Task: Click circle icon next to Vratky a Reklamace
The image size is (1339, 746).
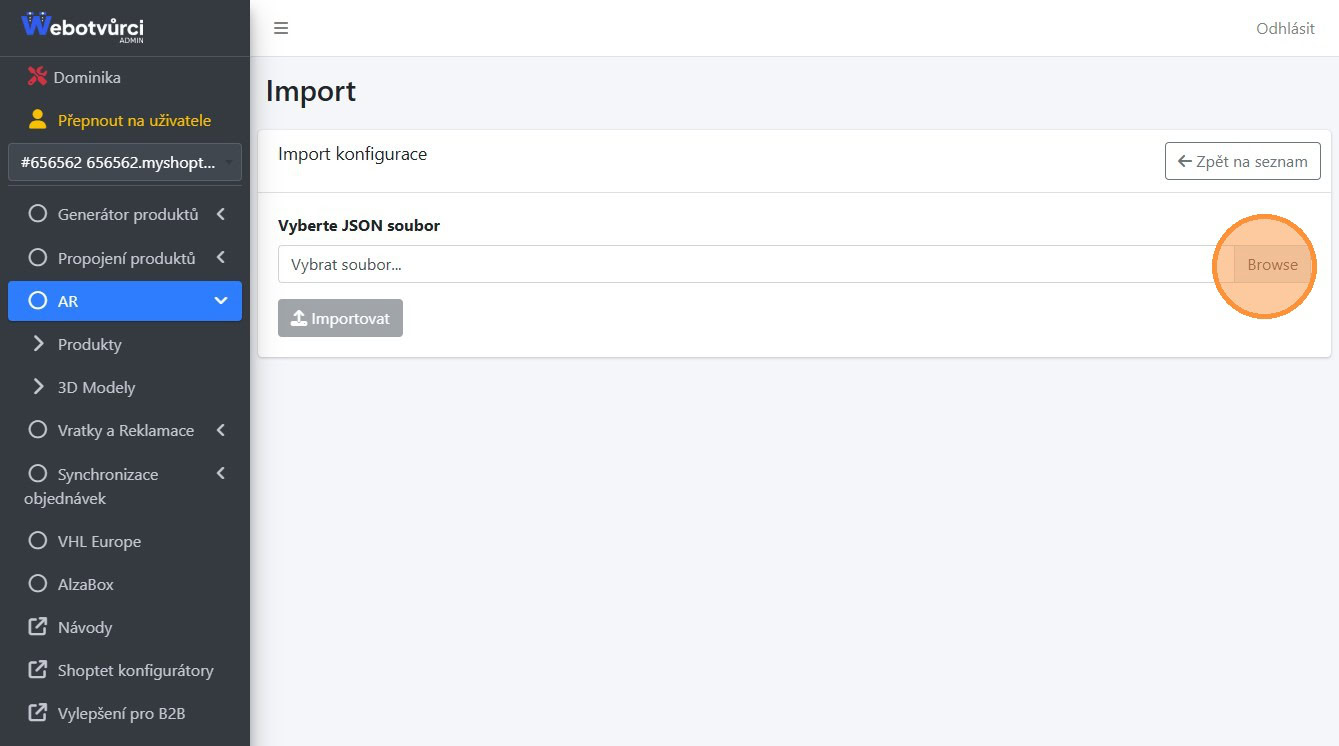Action: pyautogui.click(x=38, y=429)
